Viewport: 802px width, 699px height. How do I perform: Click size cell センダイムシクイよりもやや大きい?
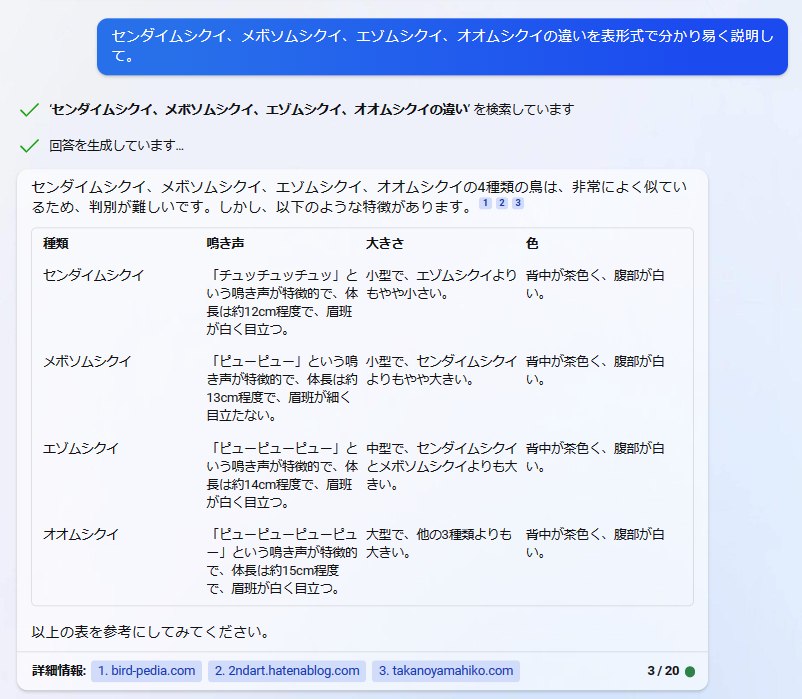click(x=441, y=370)
